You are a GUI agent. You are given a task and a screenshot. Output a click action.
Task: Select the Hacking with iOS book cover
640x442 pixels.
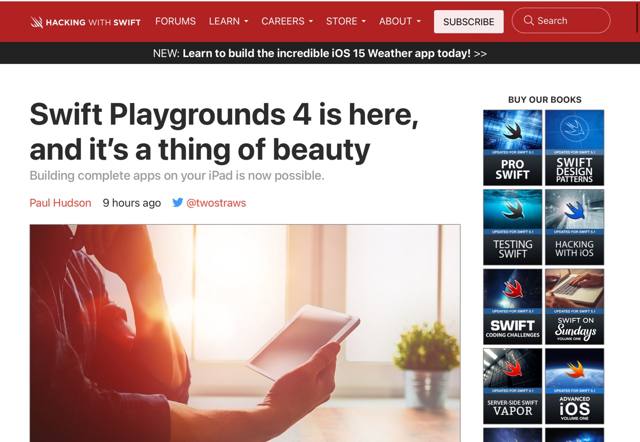tap(574, 227)
